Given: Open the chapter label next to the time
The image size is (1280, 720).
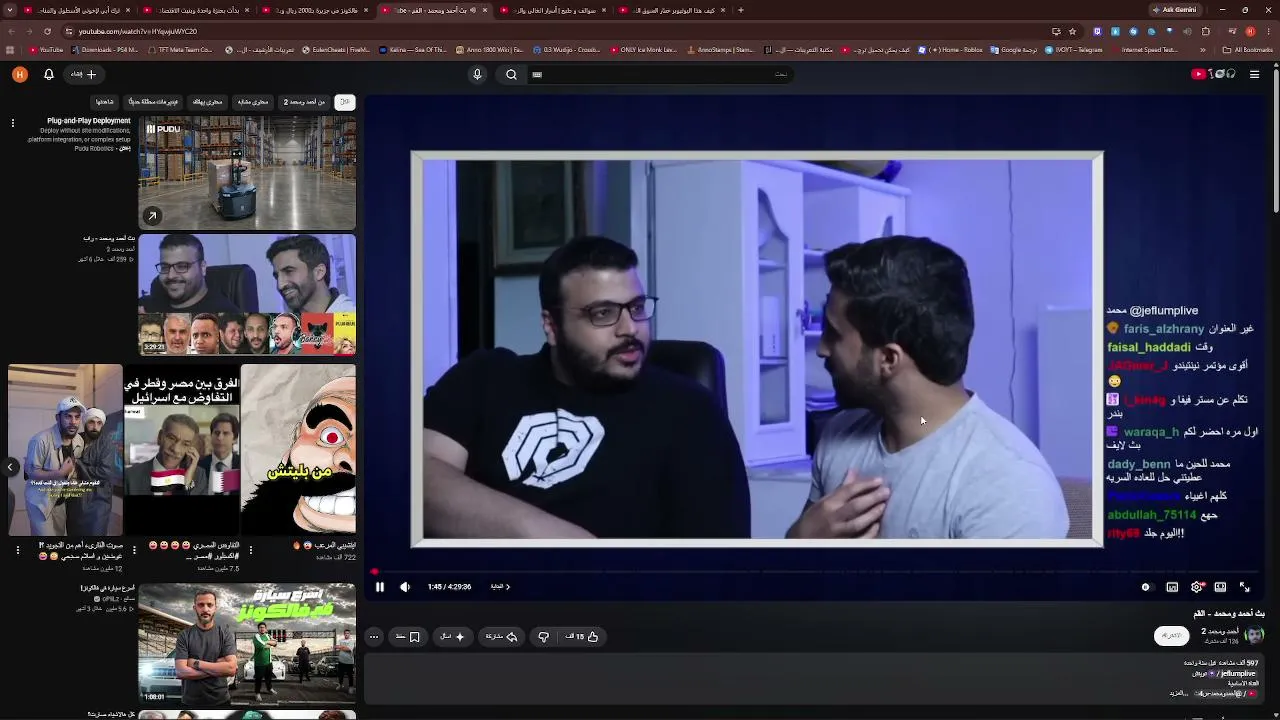Looking at the screenshot, I should click(x=500, y=587).
